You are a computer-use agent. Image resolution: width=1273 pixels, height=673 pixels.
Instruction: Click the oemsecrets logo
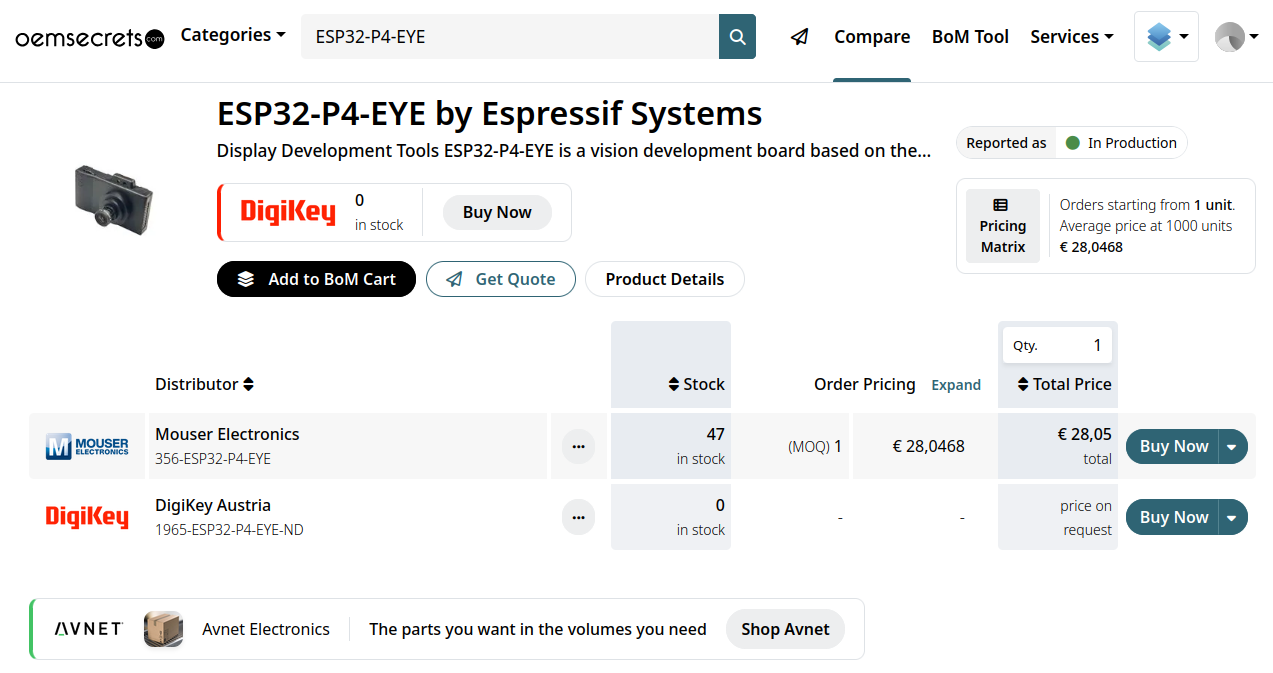tap(90, 38)
